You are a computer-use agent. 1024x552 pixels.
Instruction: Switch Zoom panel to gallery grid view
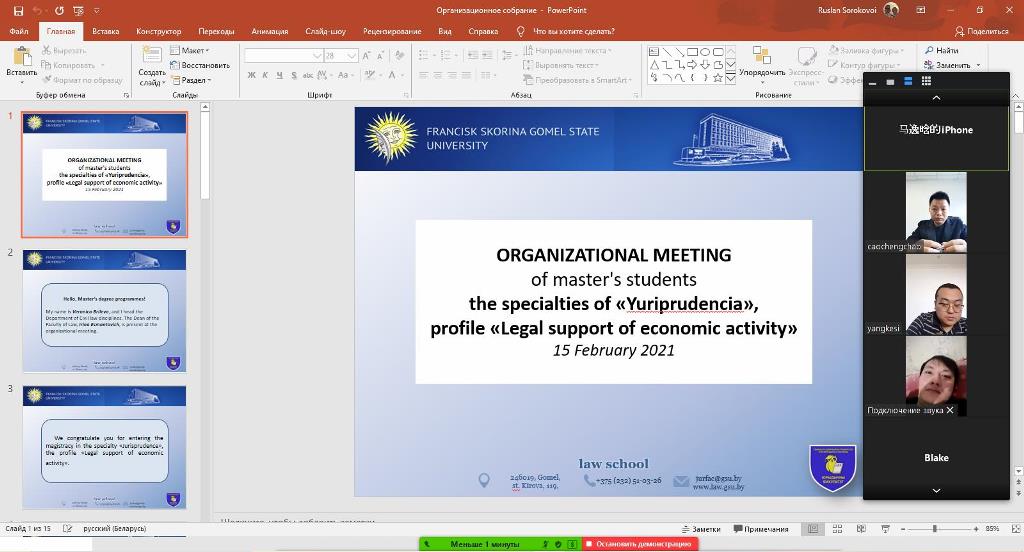pos(926,81)
